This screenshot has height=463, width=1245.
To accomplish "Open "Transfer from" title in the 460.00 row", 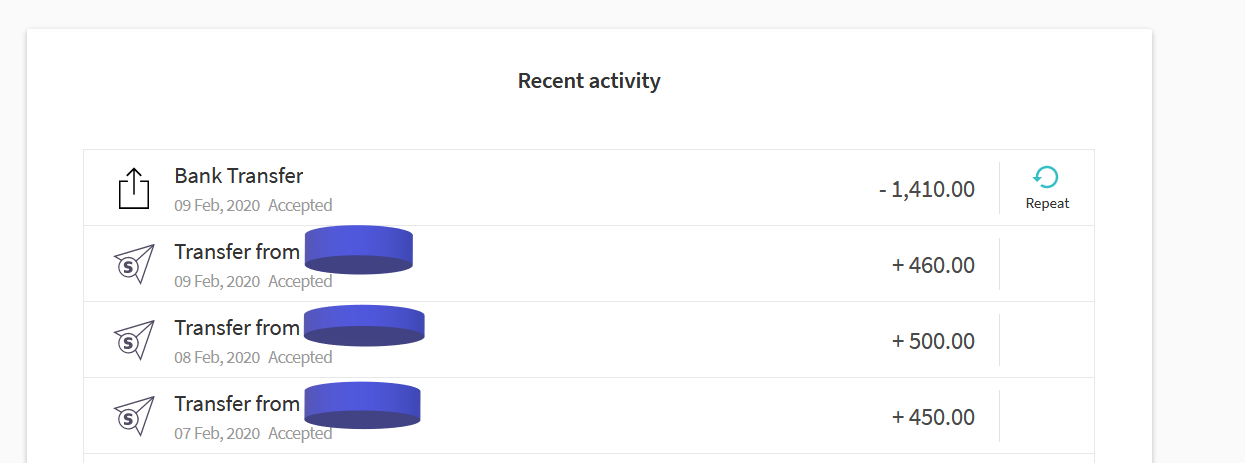I will (237, 252).
